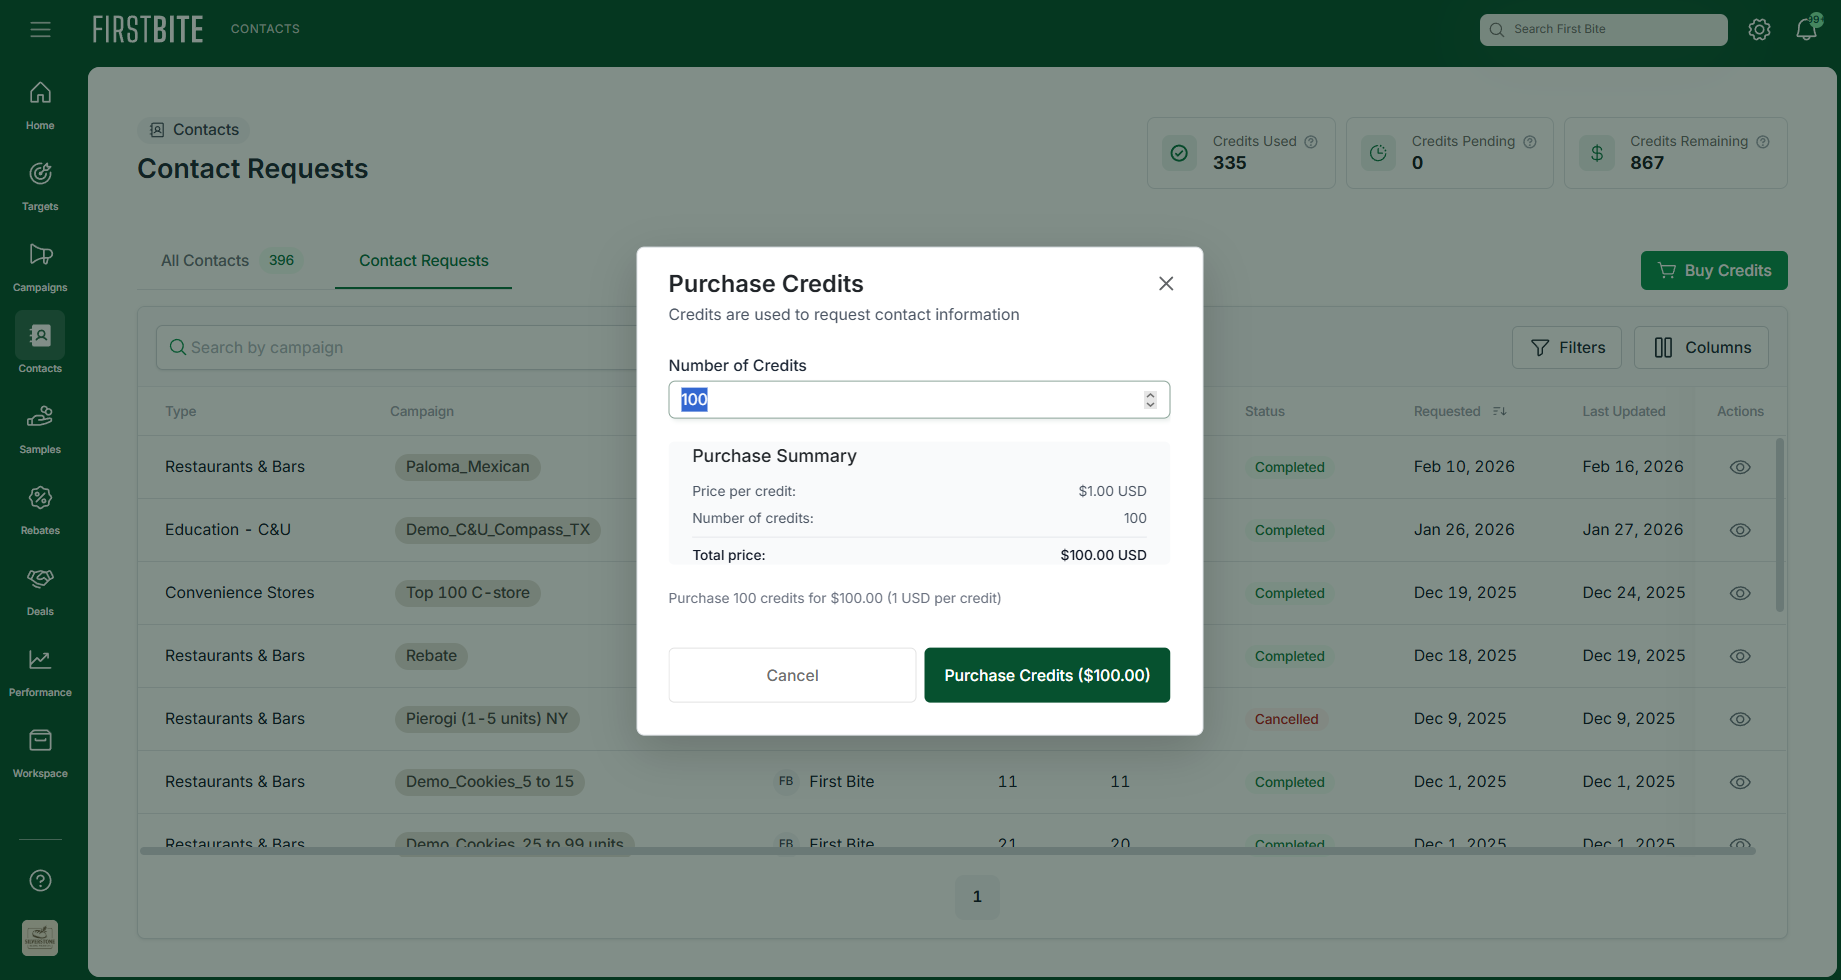Open the notifications bell
Screen dimensions: 1841x980
[1807, 29]
